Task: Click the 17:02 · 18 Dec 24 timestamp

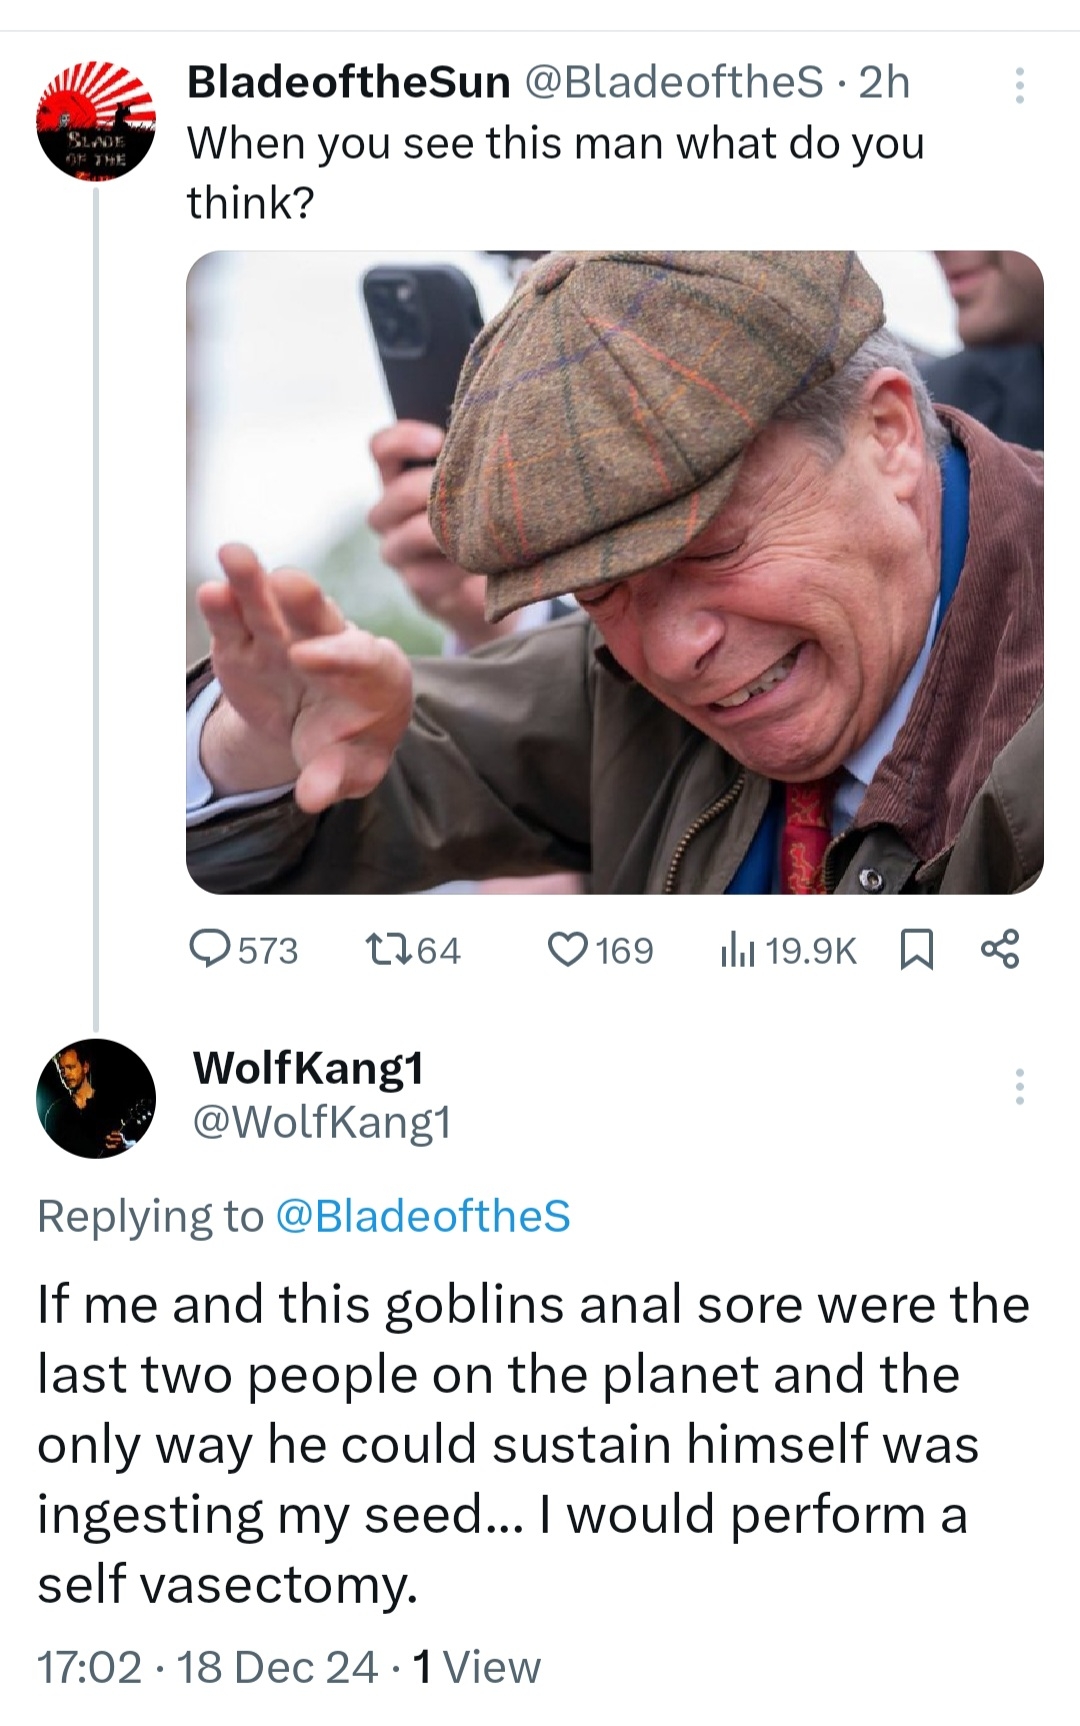Action: (x=208, y=1667)
